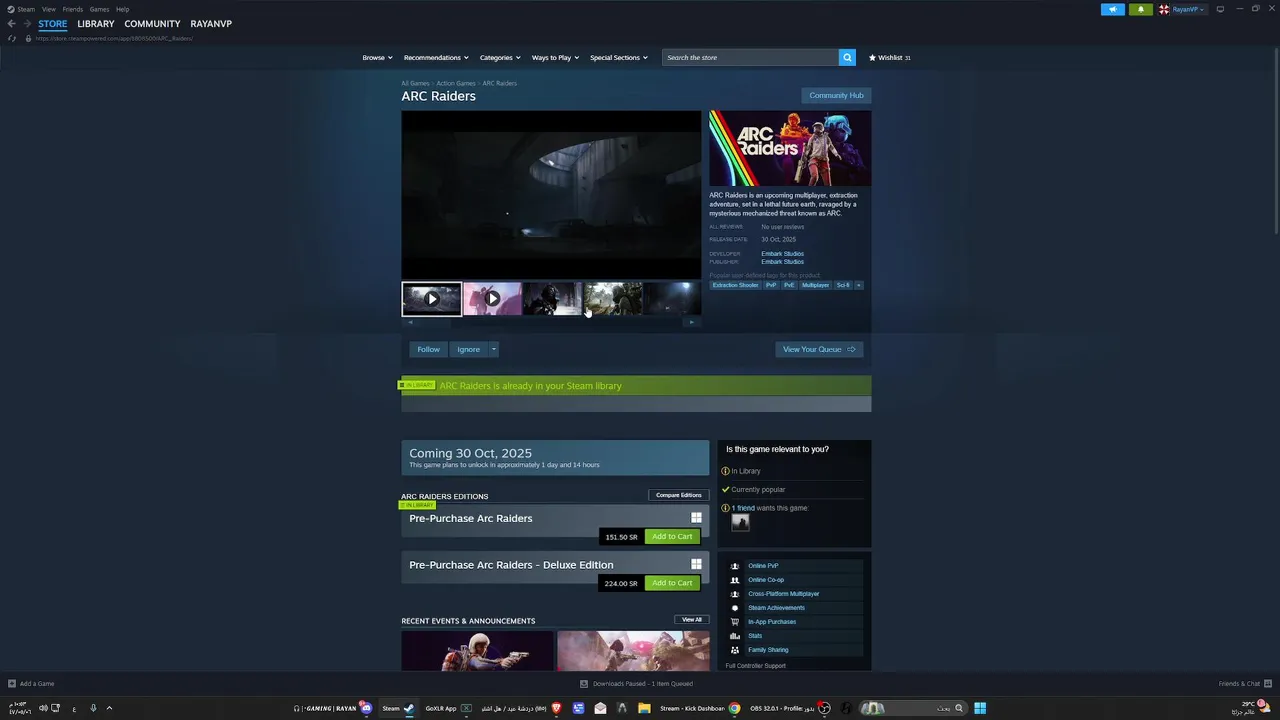Show more tags with the plus button
The height and width of the screenshot is (720, 1280).
858,285
